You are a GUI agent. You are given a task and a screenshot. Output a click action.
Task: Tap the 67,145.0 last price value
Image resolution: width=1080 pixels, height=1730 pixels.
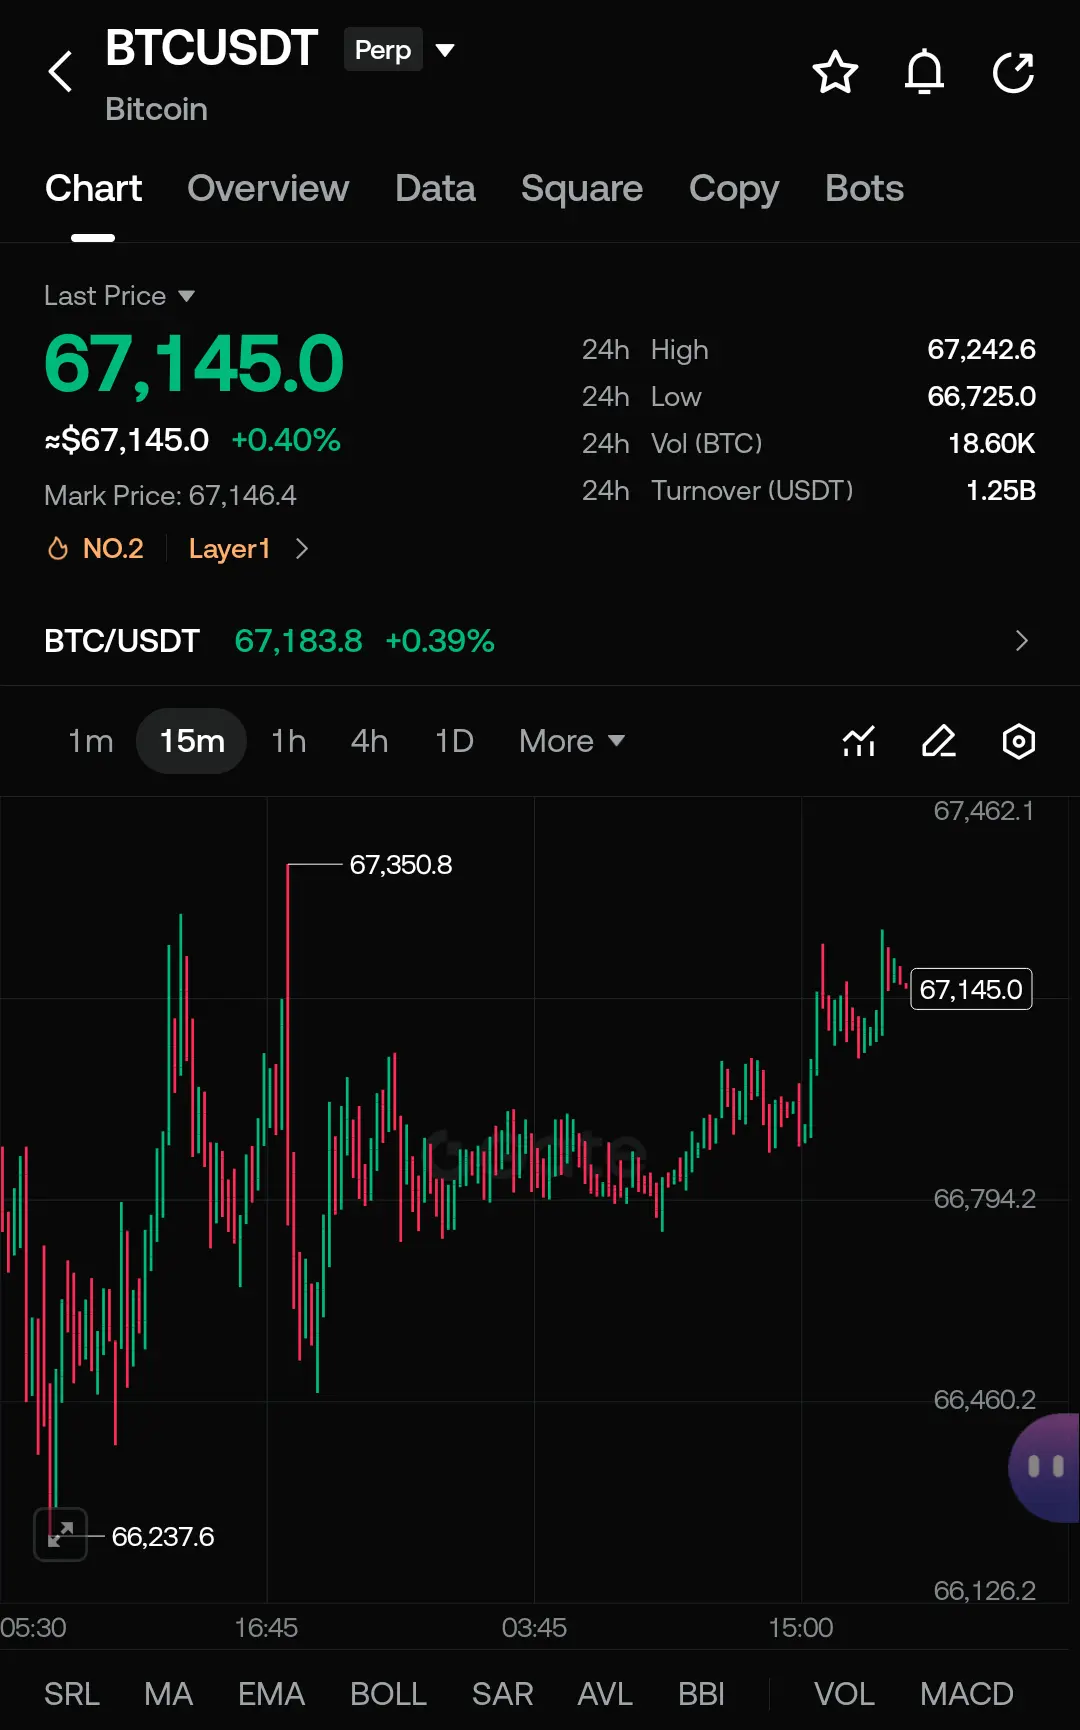[x=194, y=363]
